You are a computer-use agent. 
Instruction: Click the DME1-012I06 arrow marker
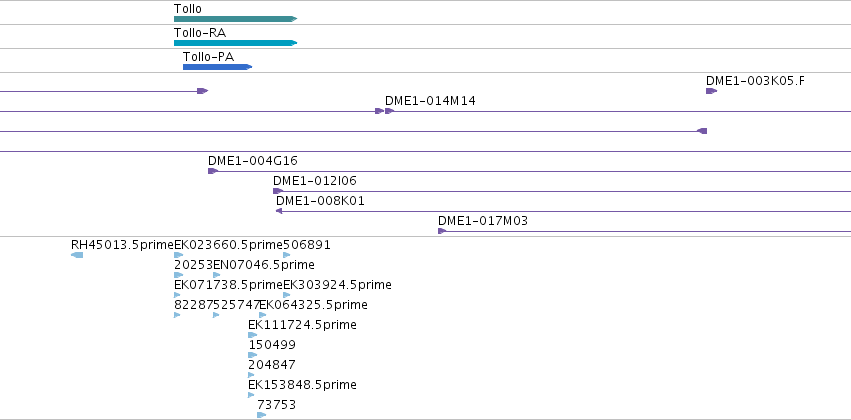[x=278, y=191]
